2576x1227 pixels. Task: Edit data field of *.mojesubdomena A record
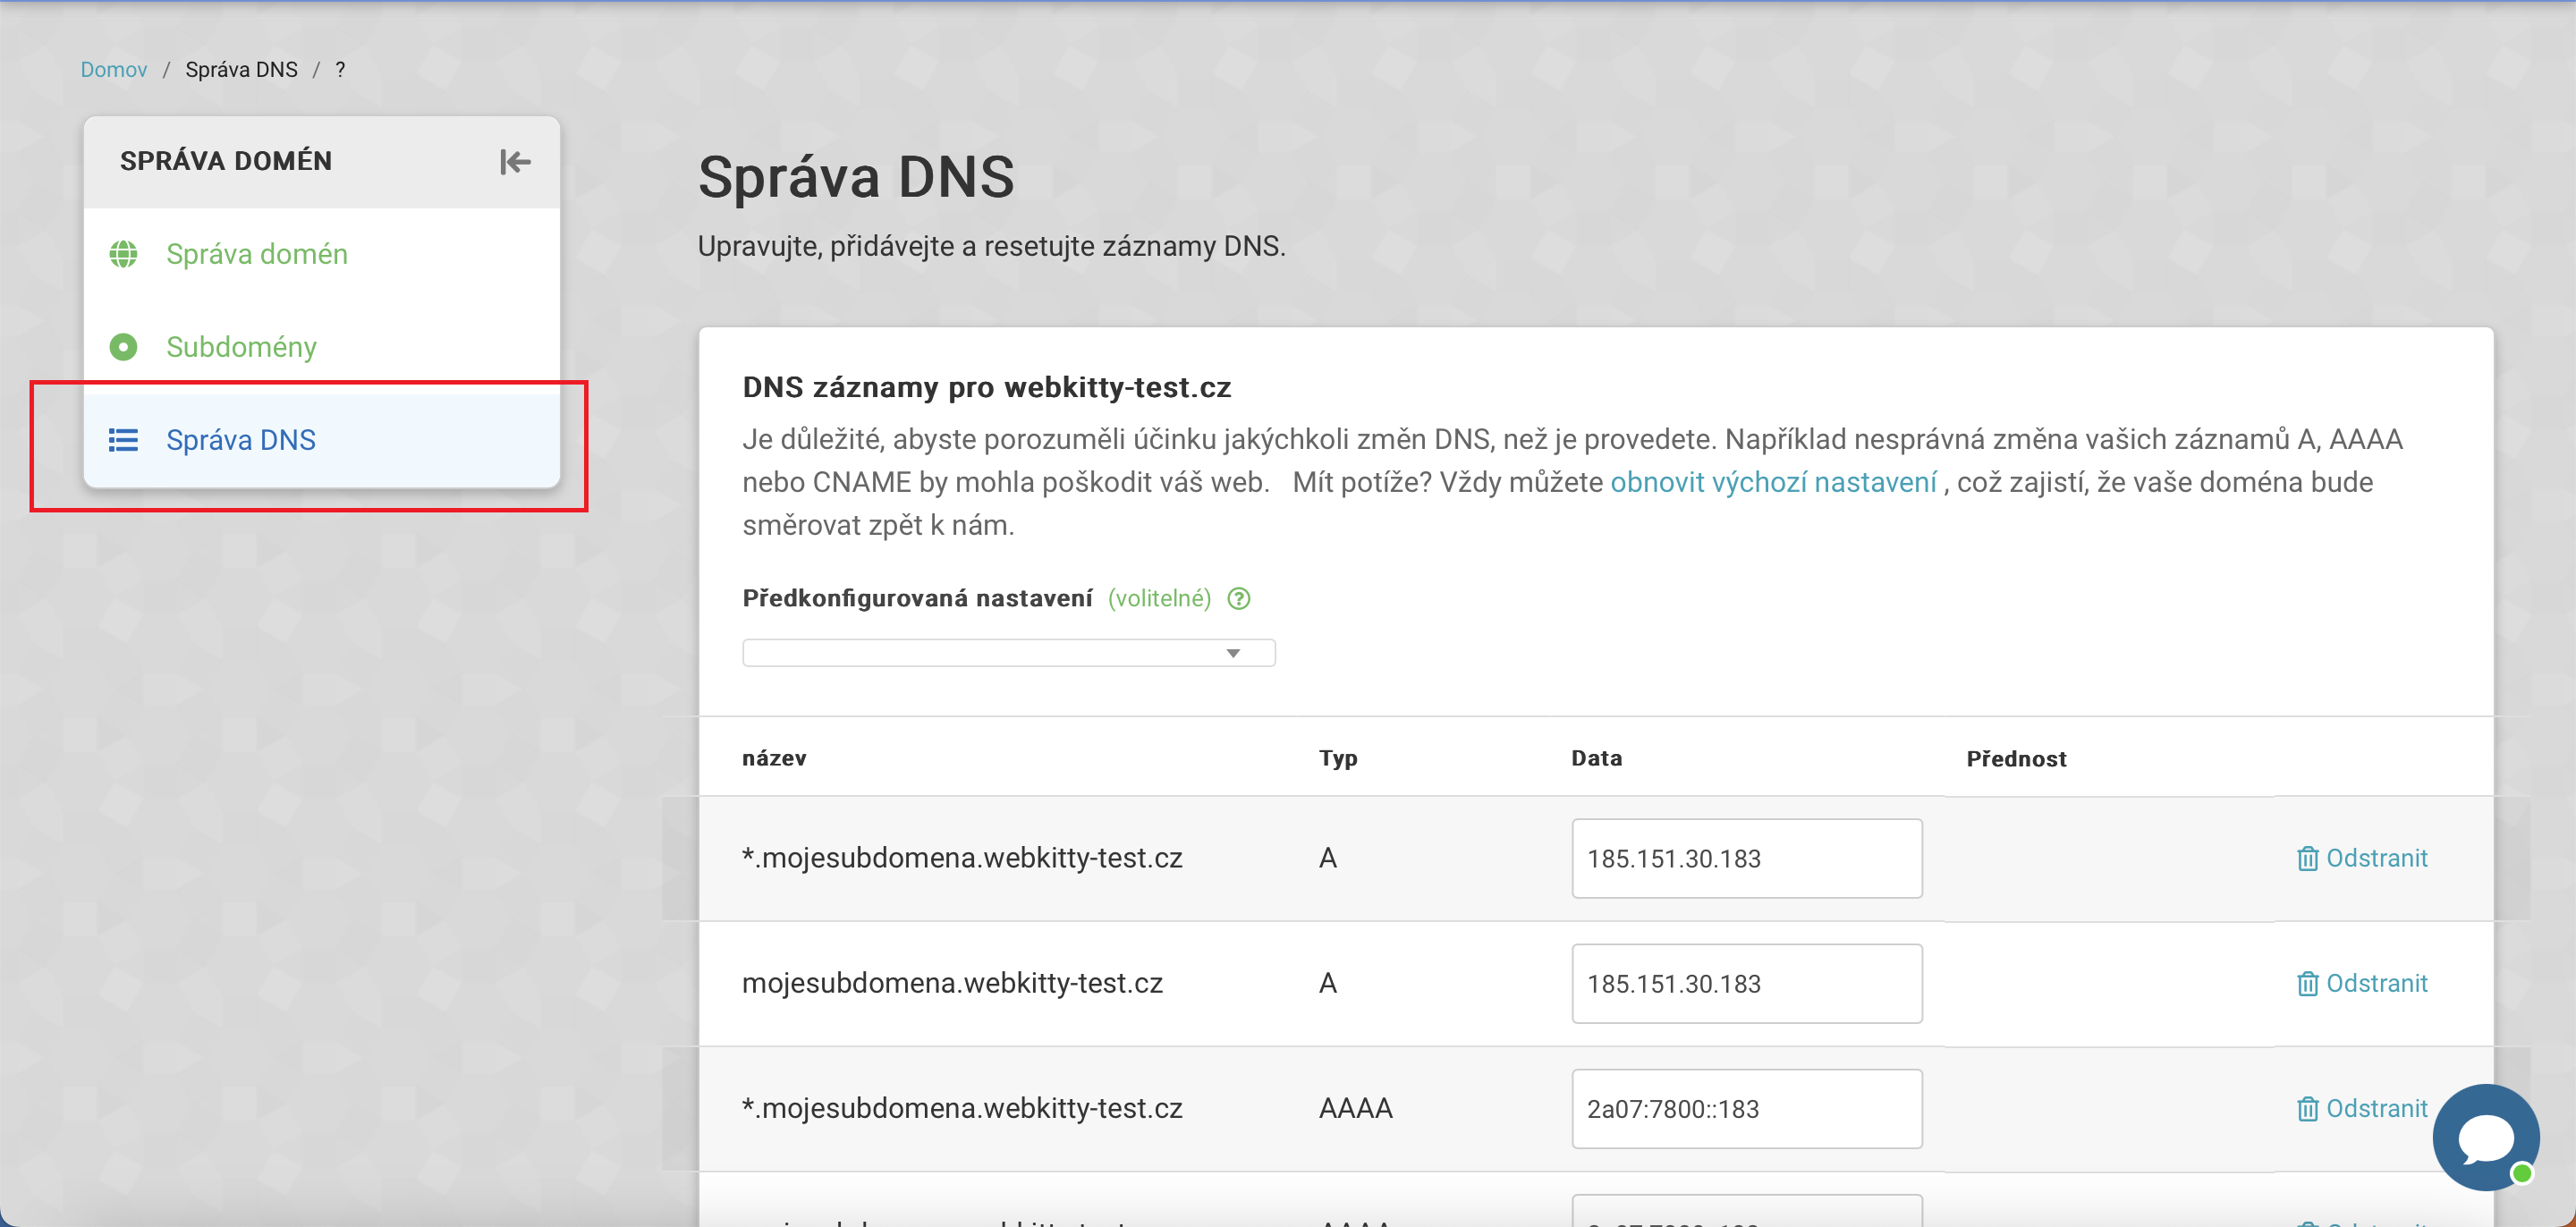[x=1746, y=858]
